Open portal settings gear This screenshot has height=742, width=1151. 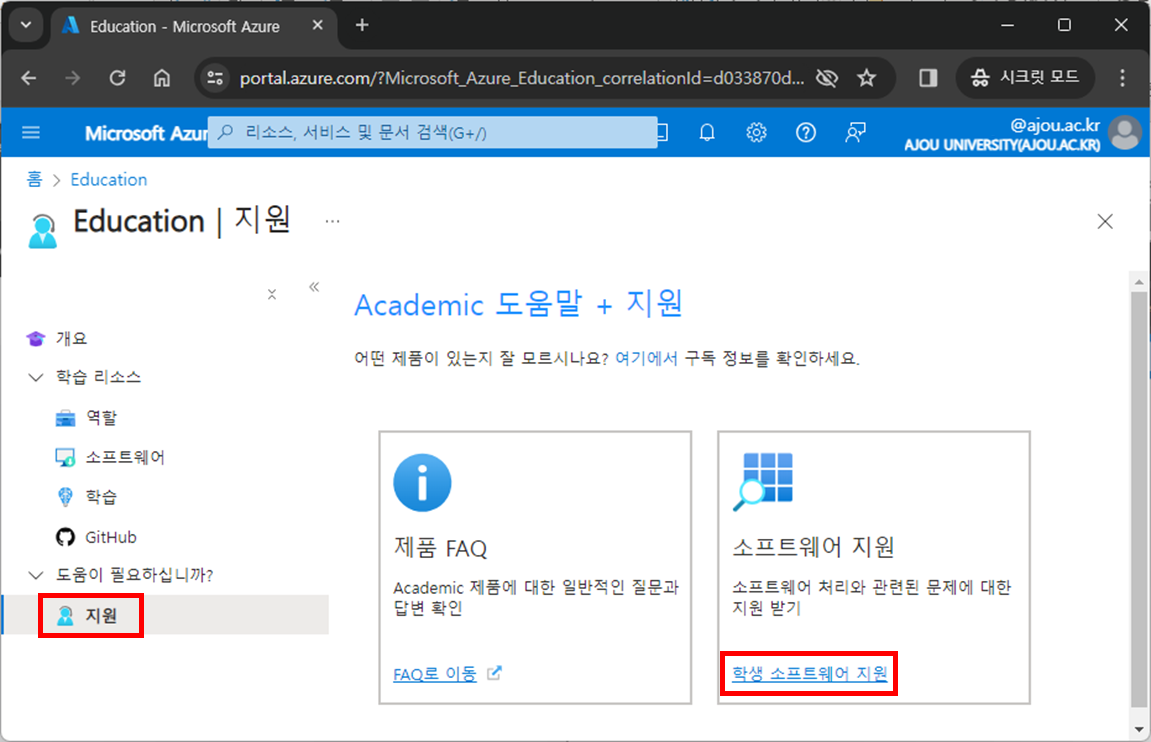click(x=756, y=133)
